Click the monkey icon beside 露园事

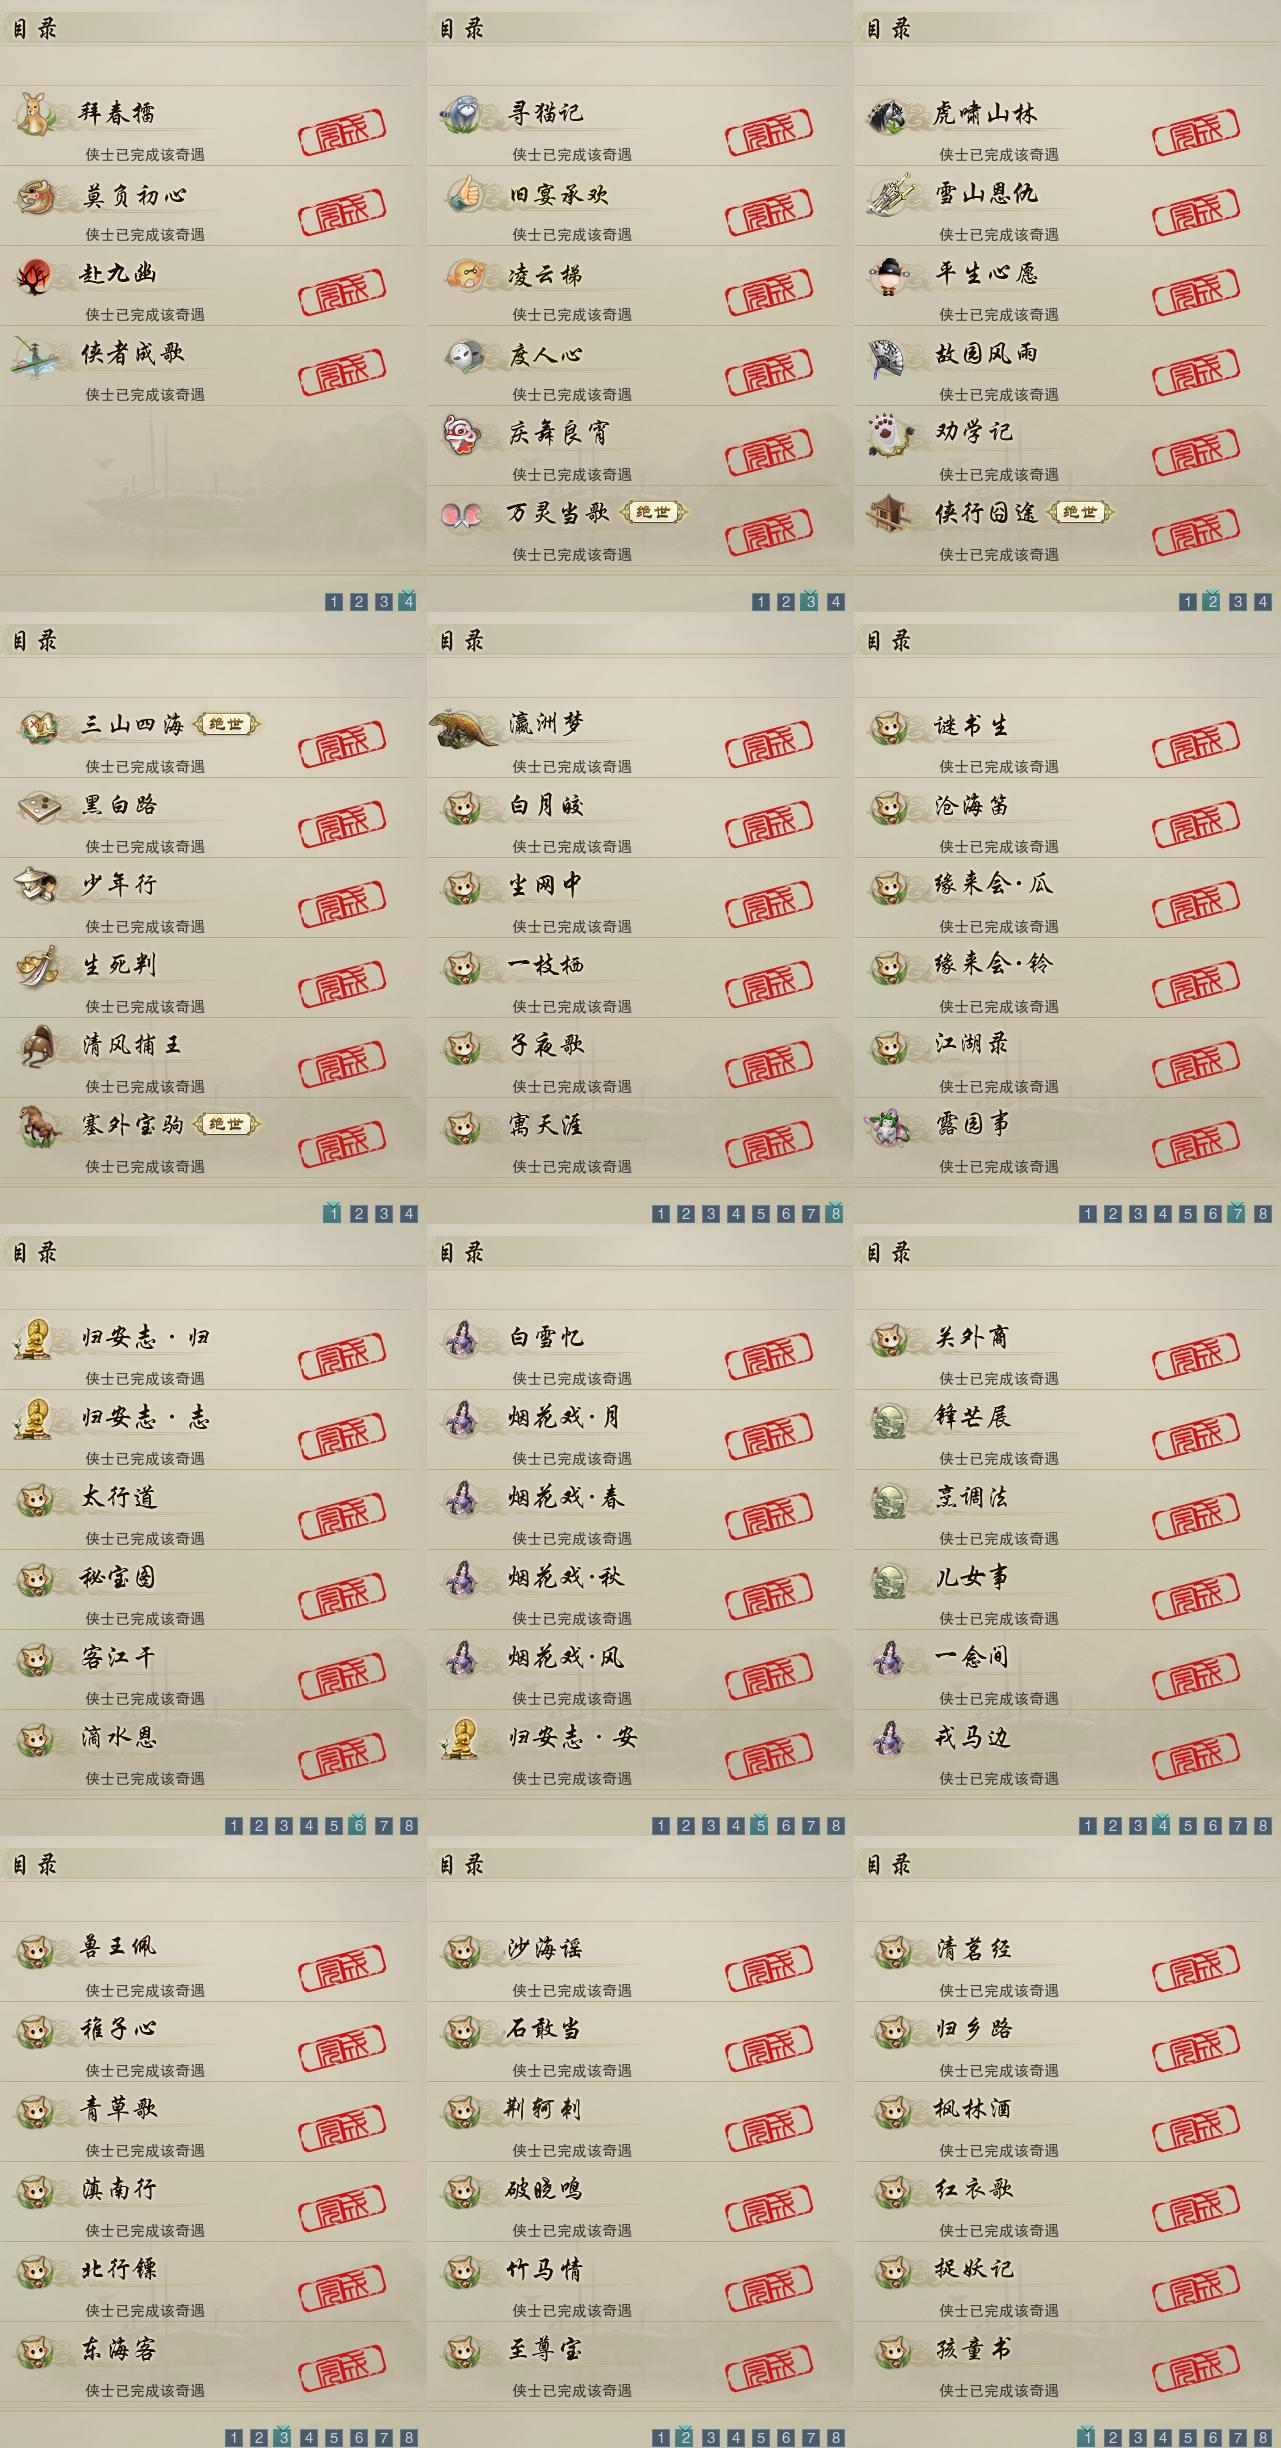tap(890, 1126)
